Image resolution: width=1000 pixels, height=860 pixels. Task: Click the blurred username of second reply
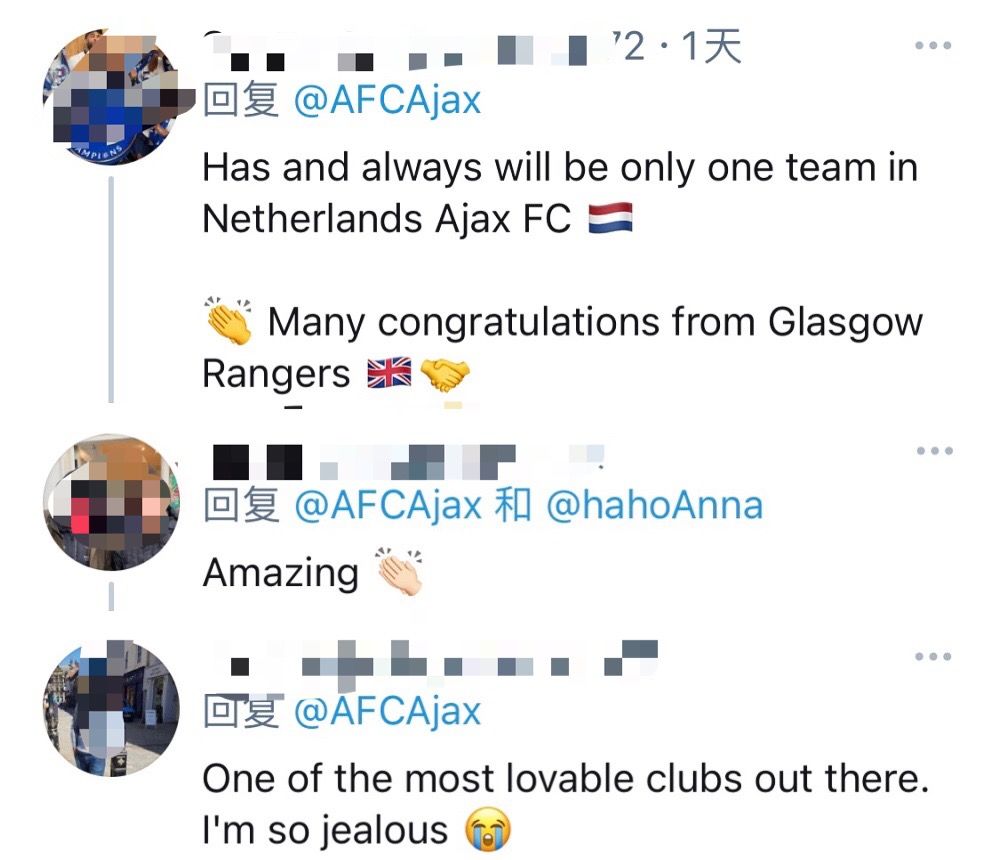408,462
